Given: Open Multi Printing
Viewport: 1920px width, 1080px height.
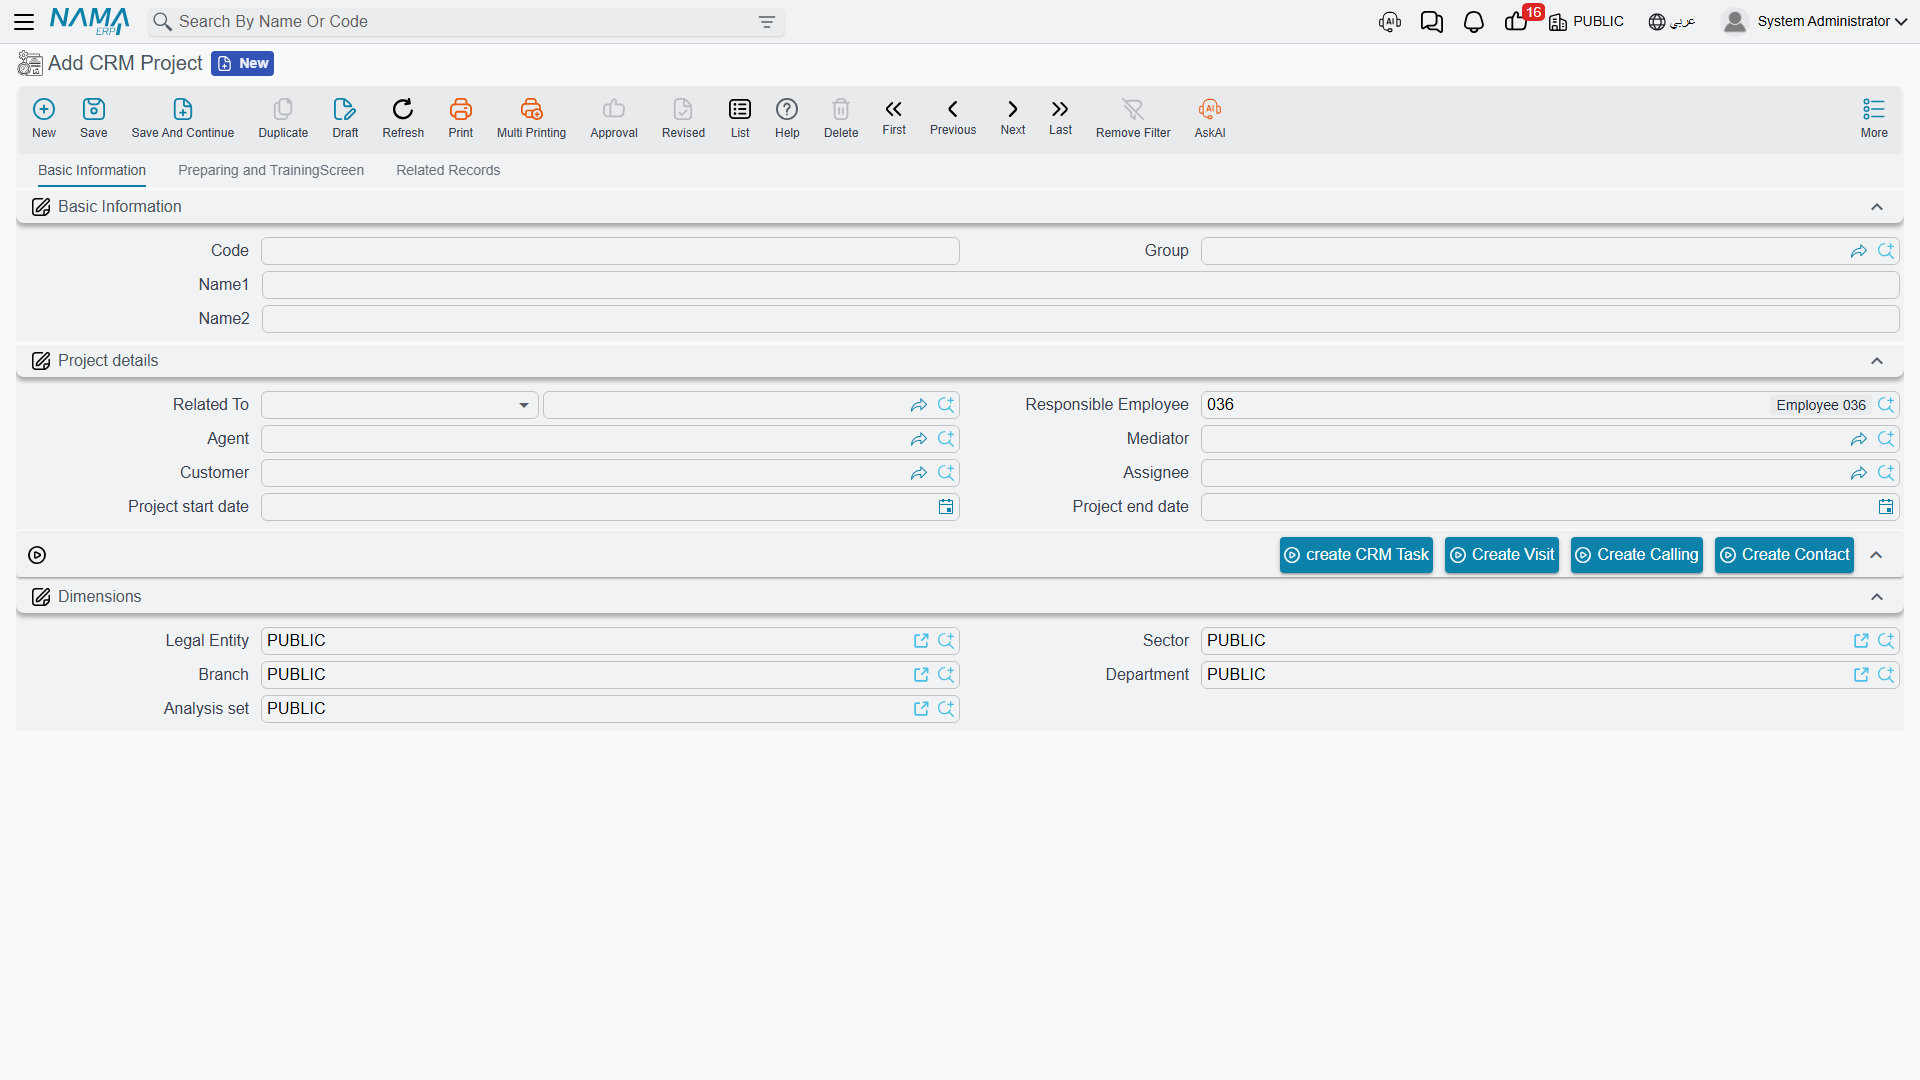Looking at the screenshot, I should point(531,118).
